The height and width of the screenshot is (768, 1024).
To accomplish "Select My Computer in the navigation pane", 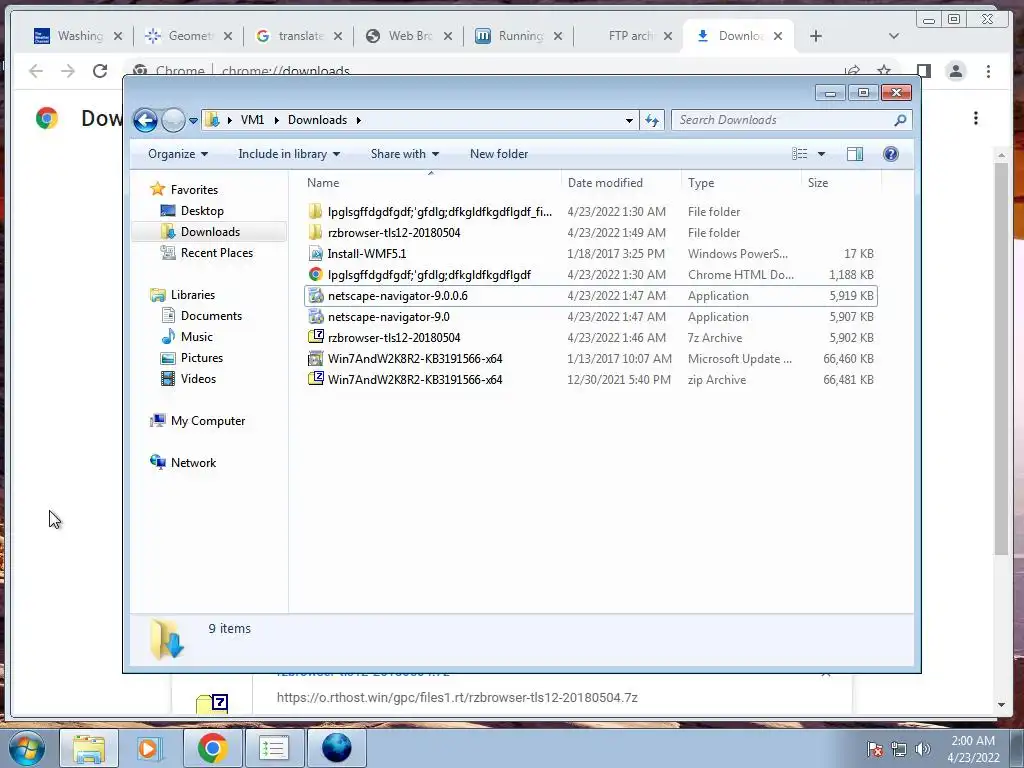I will click(x=208, y=421).
